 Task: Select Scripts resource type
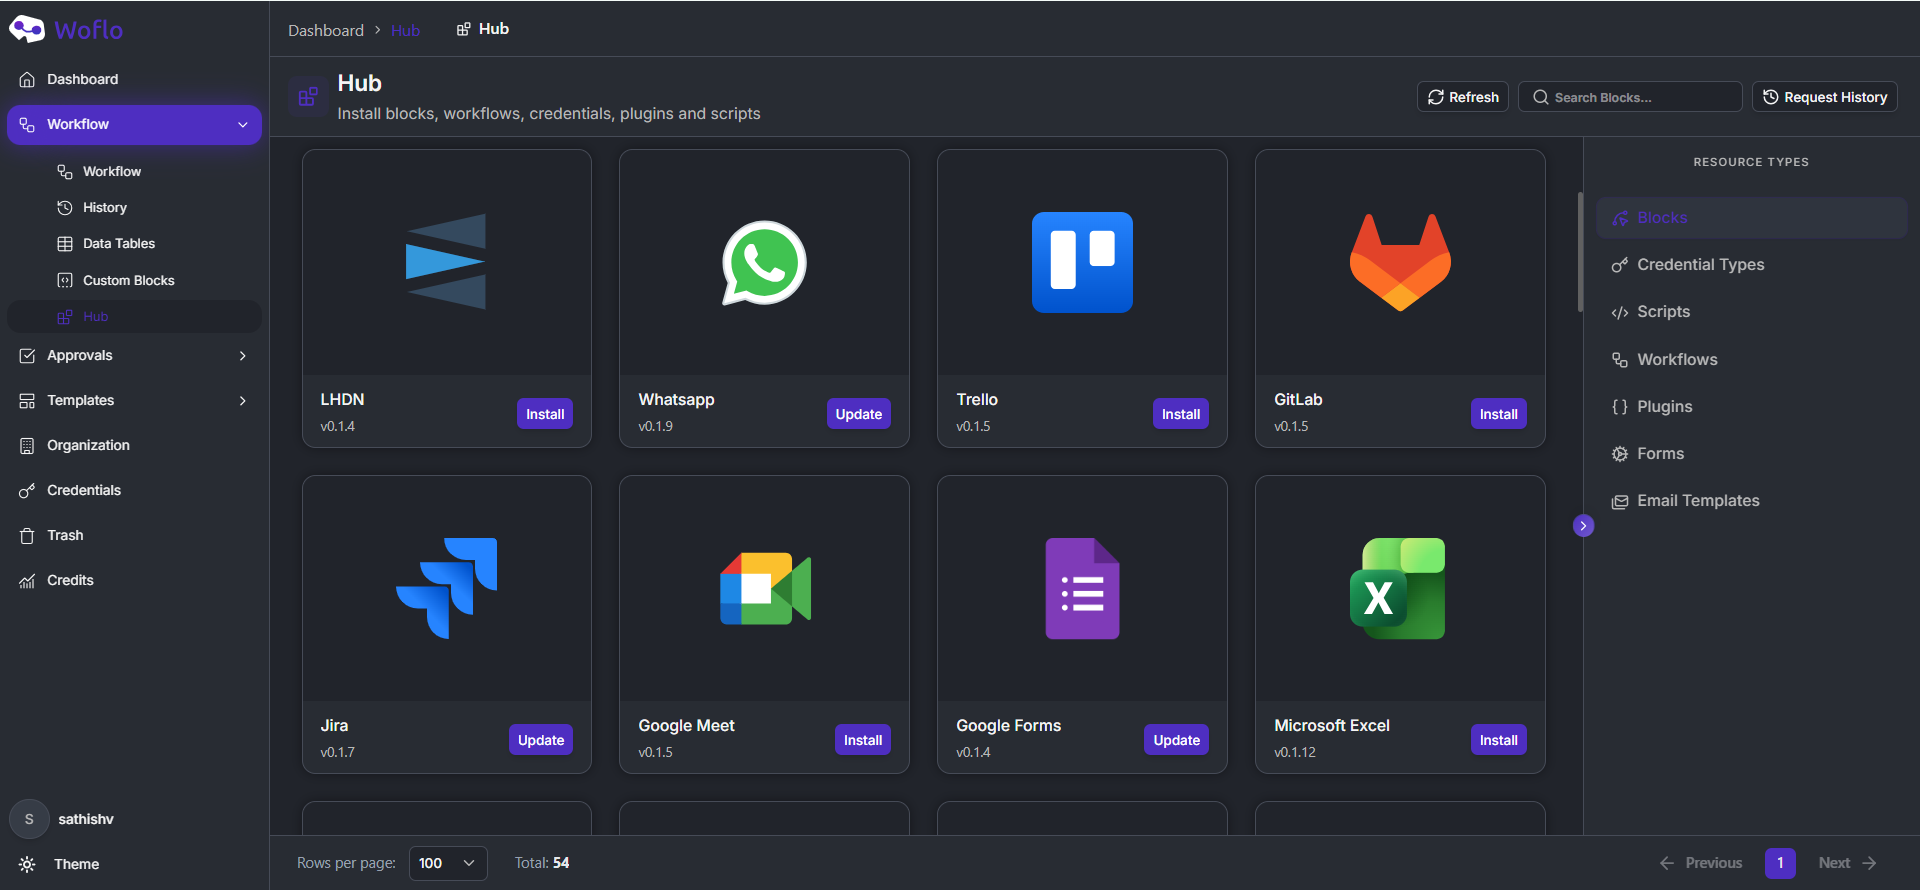click(x=1751, y=312)
